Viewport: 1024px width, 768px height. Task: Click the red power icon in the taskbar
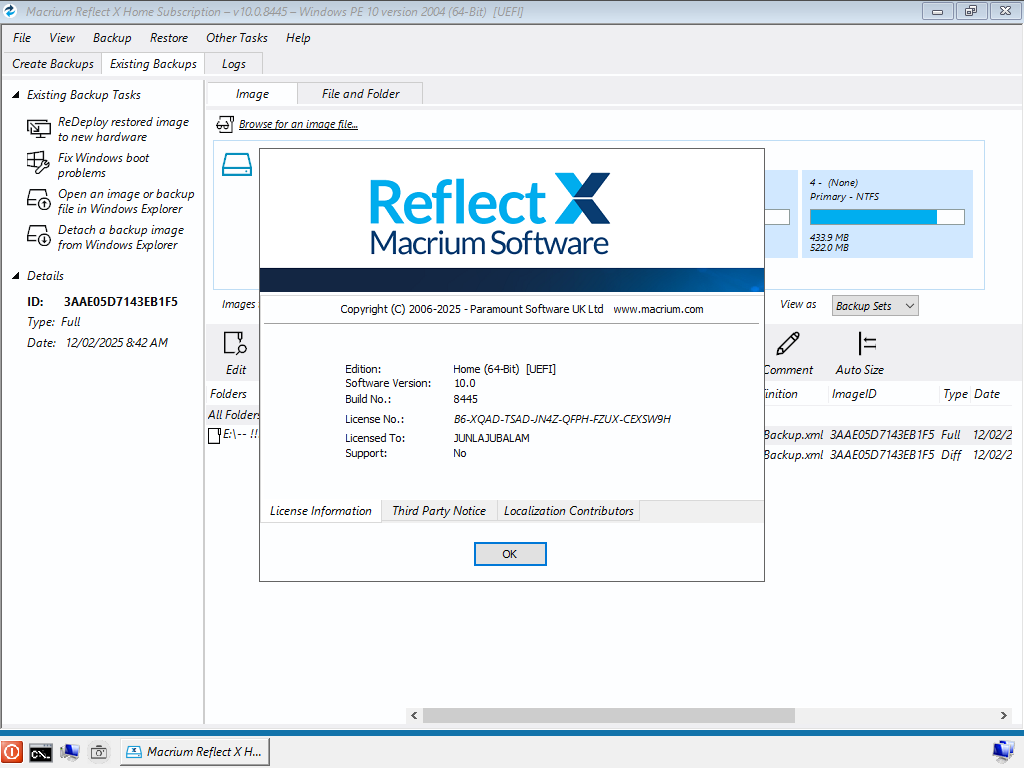(x=11, y=752)
